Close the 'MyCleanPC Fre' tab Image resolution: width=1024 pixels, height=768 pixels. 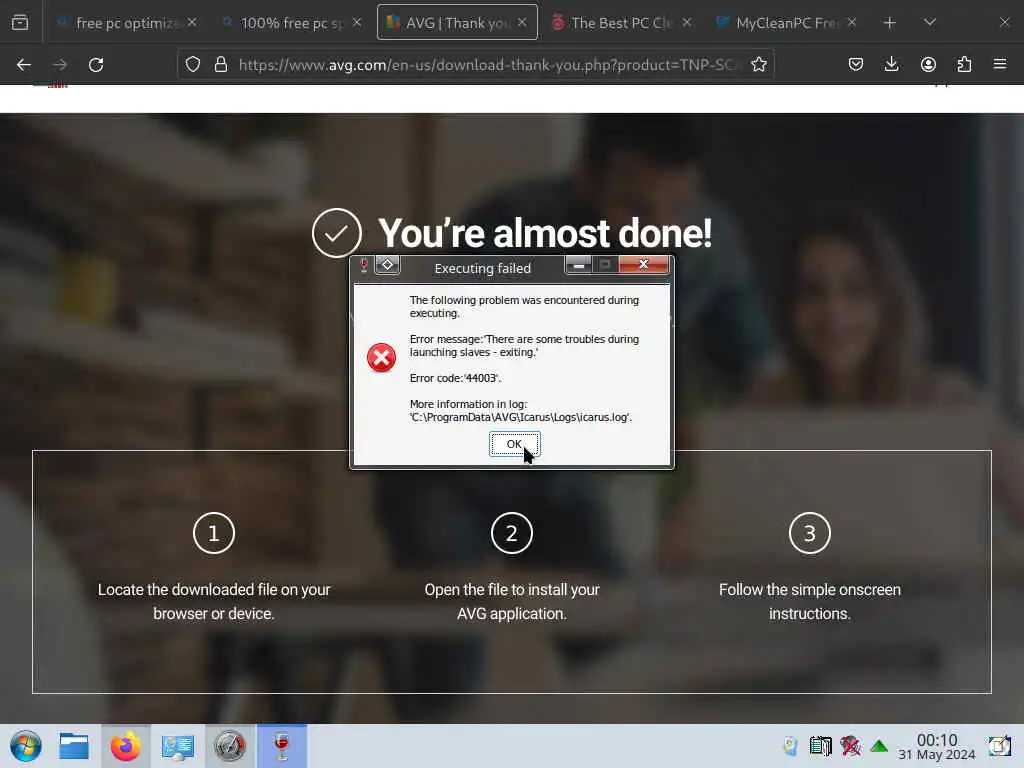852,22
